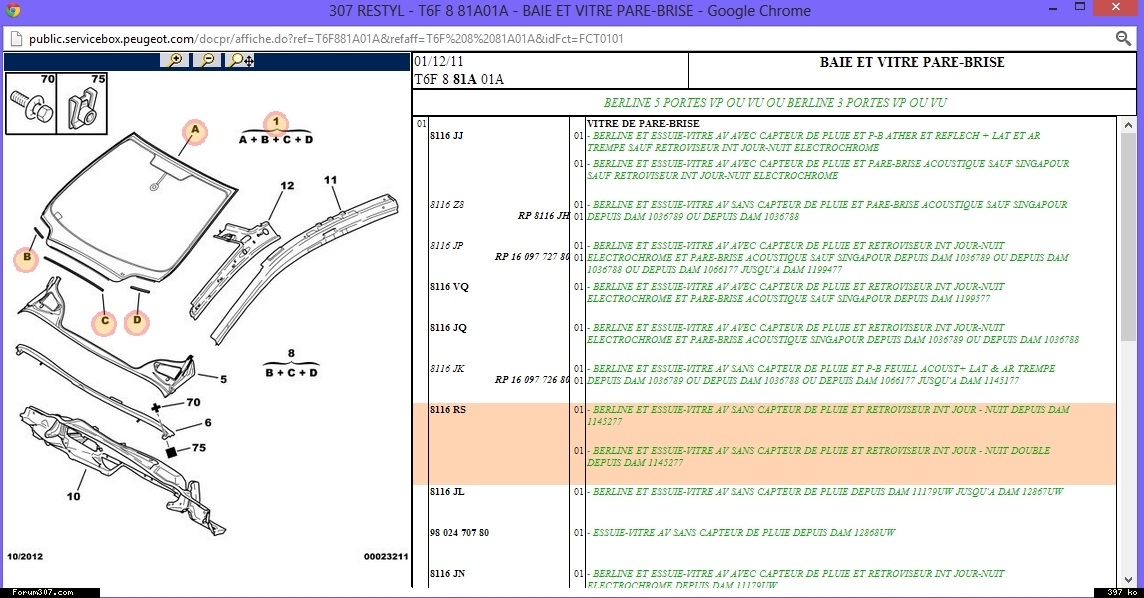1144x598 pixels.
Task: Click callout C marker on diagram
Action: click(103, 322)
